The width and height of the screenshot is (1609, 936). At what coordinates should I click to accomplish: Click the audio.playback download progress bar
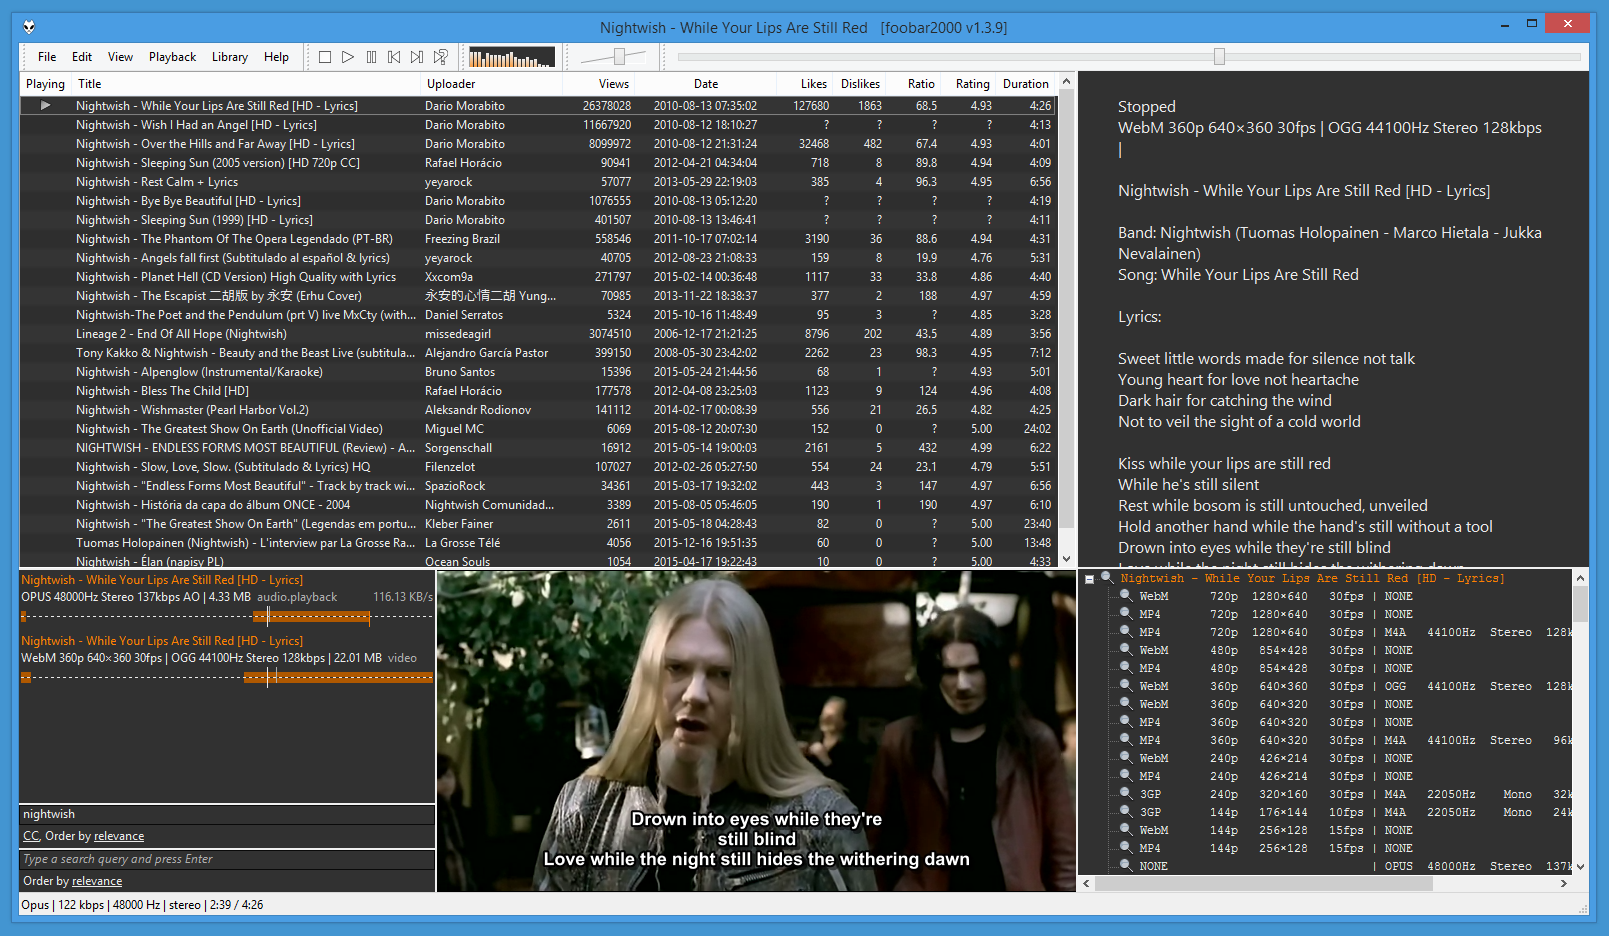[x=227, y=616]
